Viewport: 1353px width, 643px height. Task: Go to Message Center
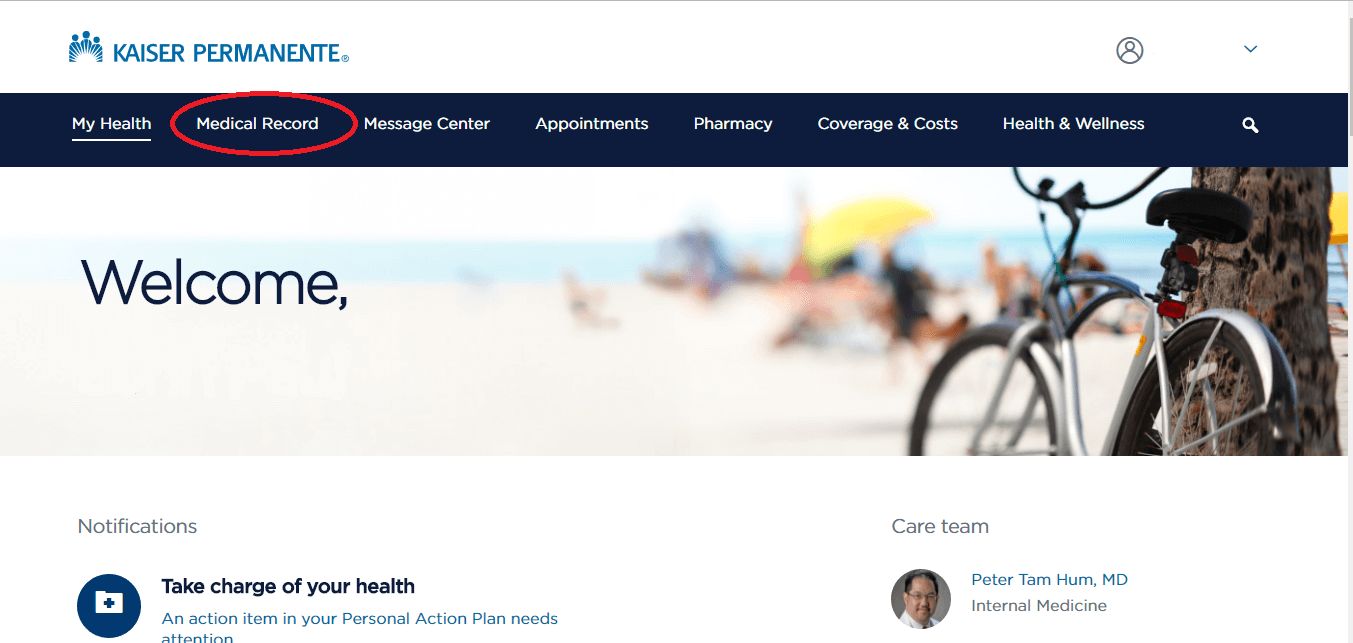(427, 124)
